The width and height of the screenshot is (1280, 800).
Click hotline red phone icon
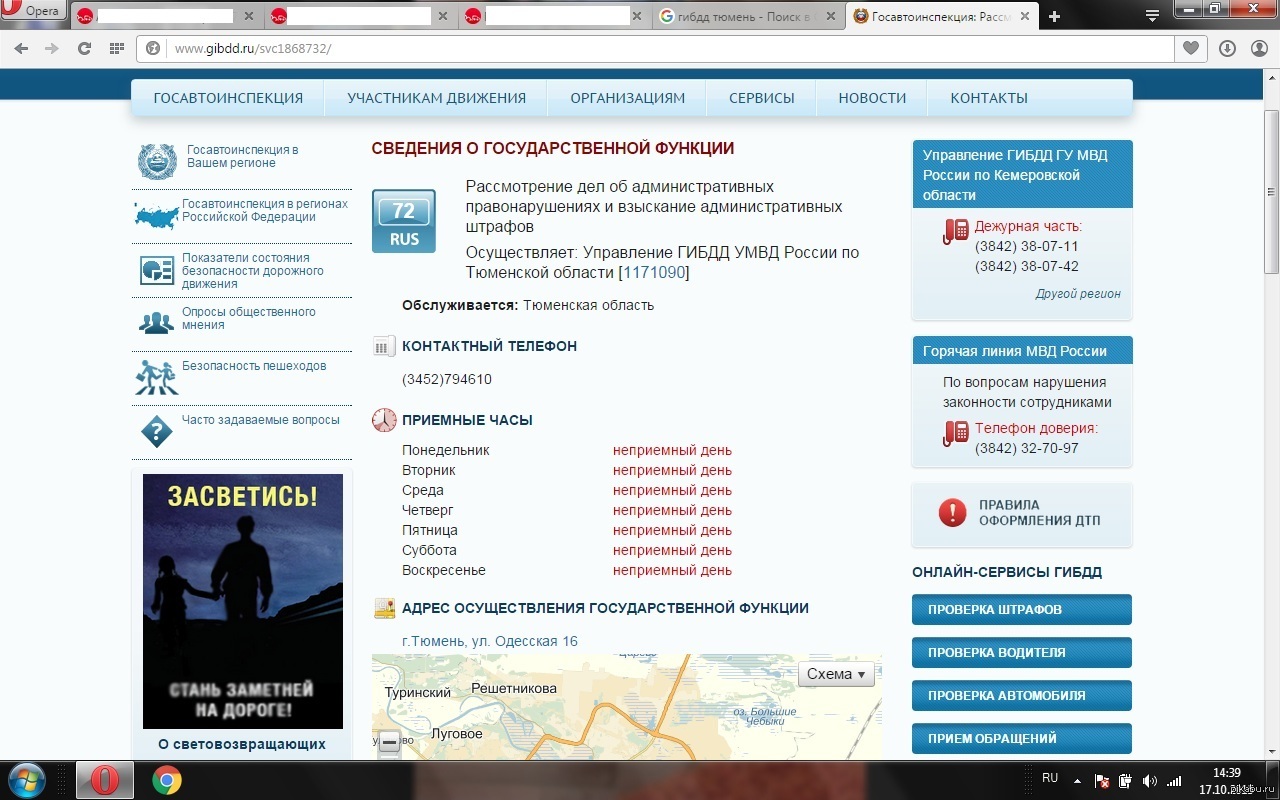[956, 433]
